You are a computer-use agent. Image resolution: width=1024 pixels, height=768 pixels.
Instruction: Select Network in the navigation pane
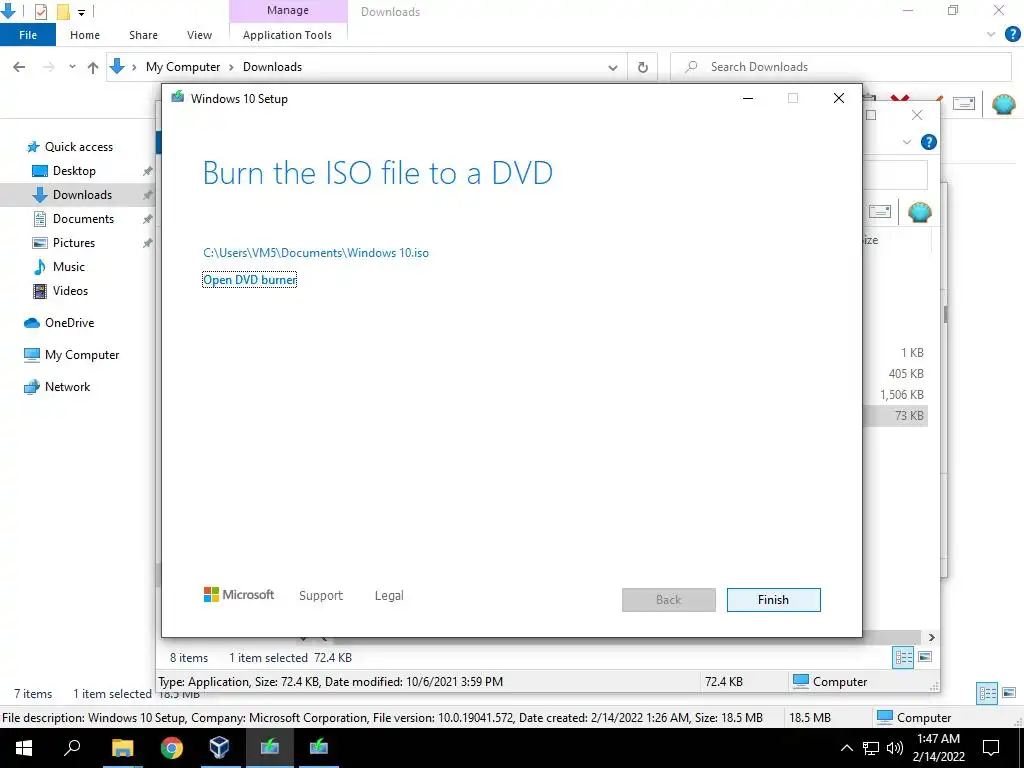point(67,387)
